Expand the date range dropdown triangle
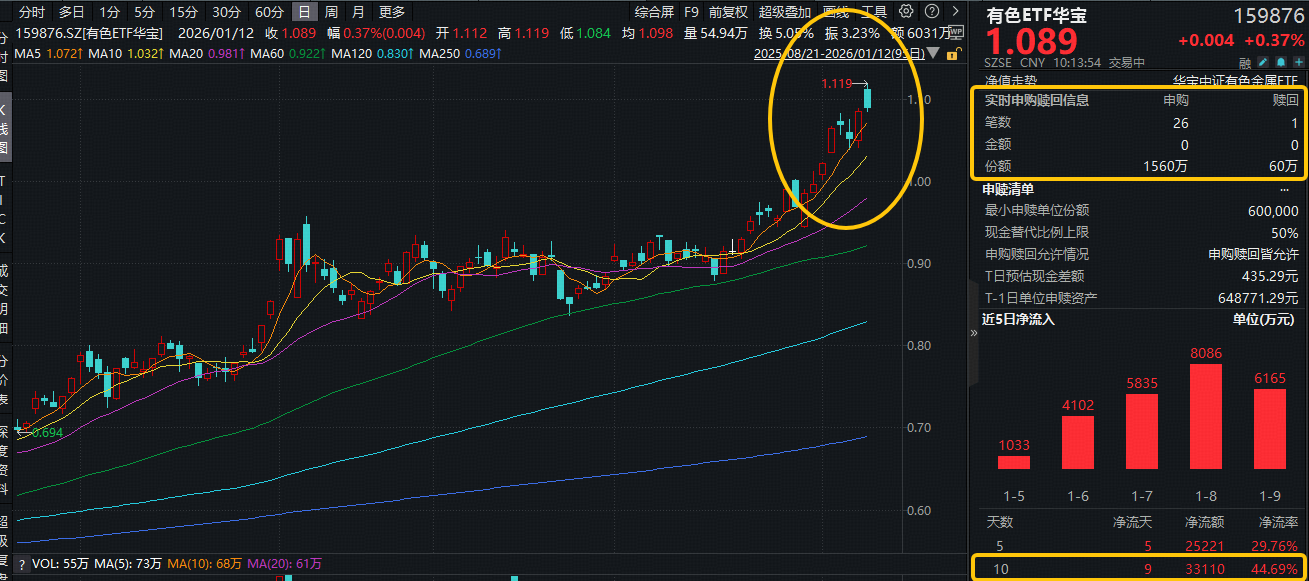The width and height of the screenshot is (1309, 581). (934, 53)
